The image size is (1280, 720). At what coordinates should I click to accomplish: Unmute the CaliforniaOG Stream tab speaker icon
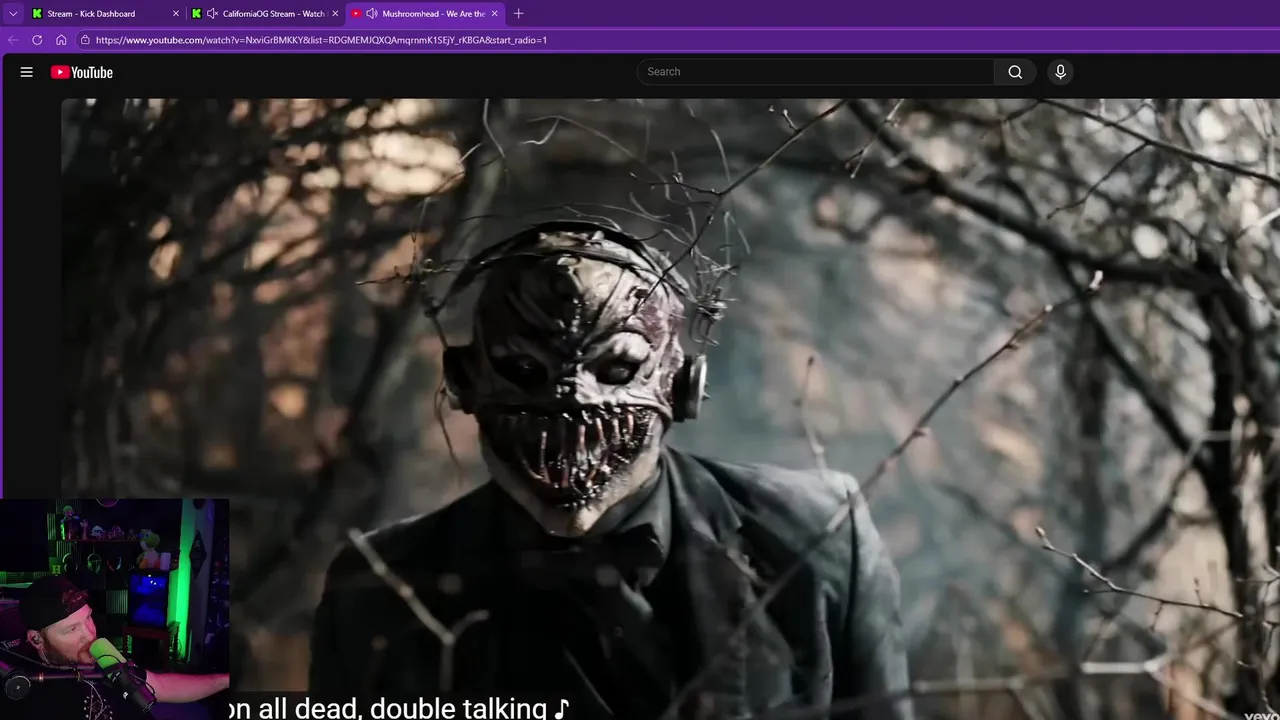pos(212,14)
